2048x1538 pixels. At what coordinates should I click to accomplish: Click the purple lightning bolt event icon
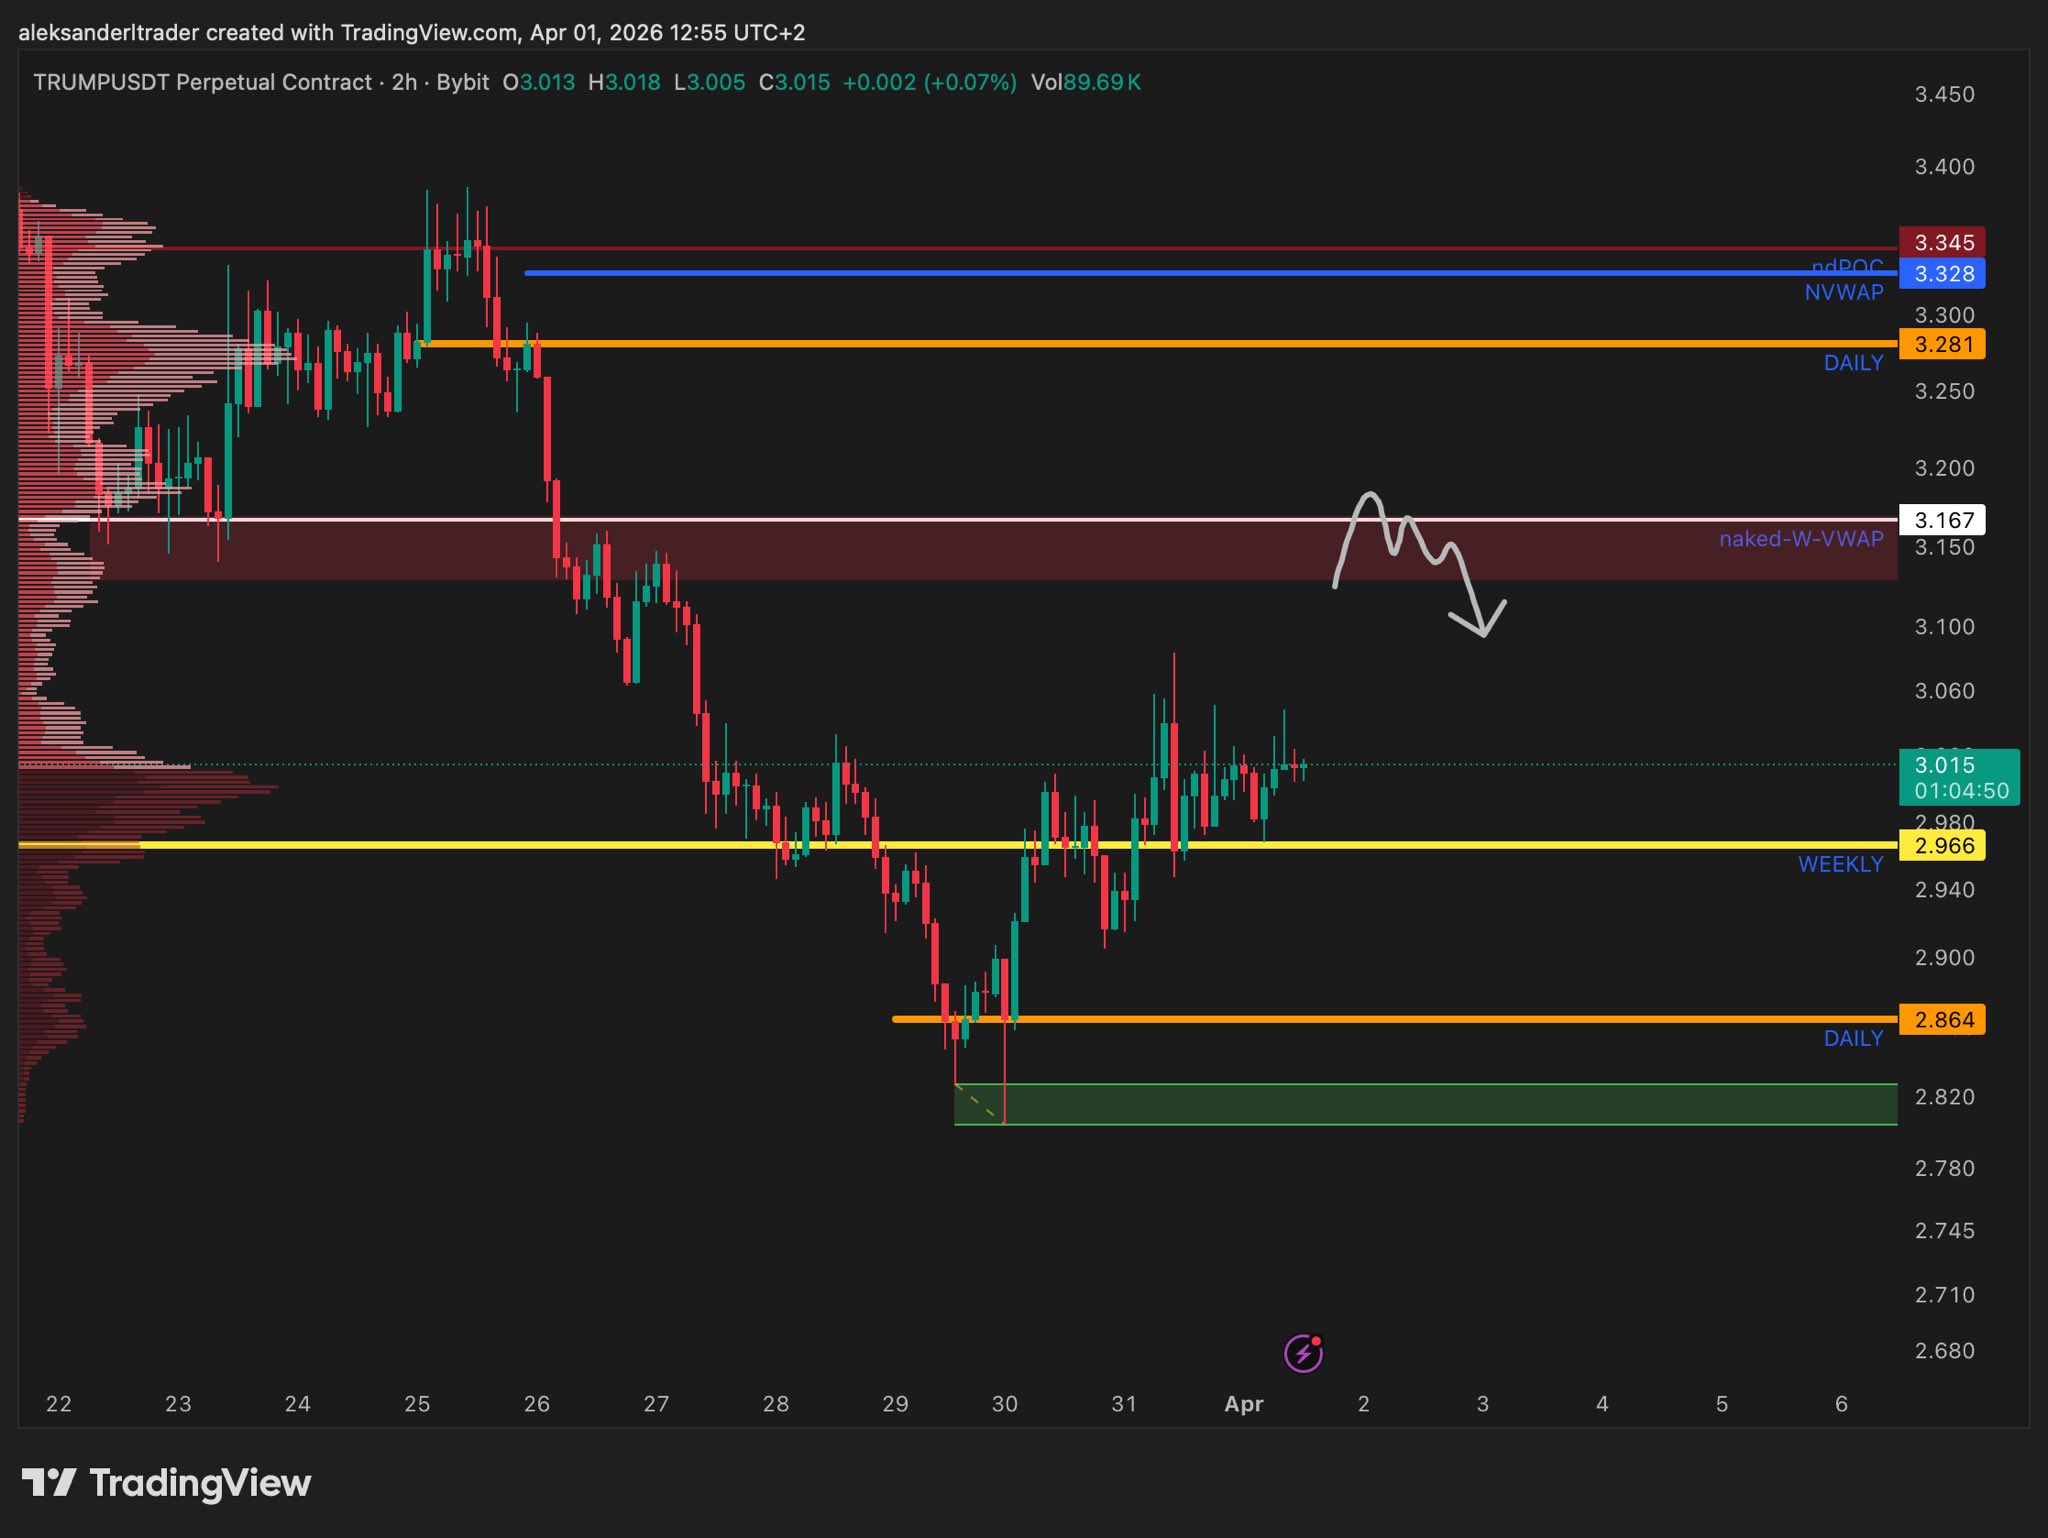(1303, 1354)
